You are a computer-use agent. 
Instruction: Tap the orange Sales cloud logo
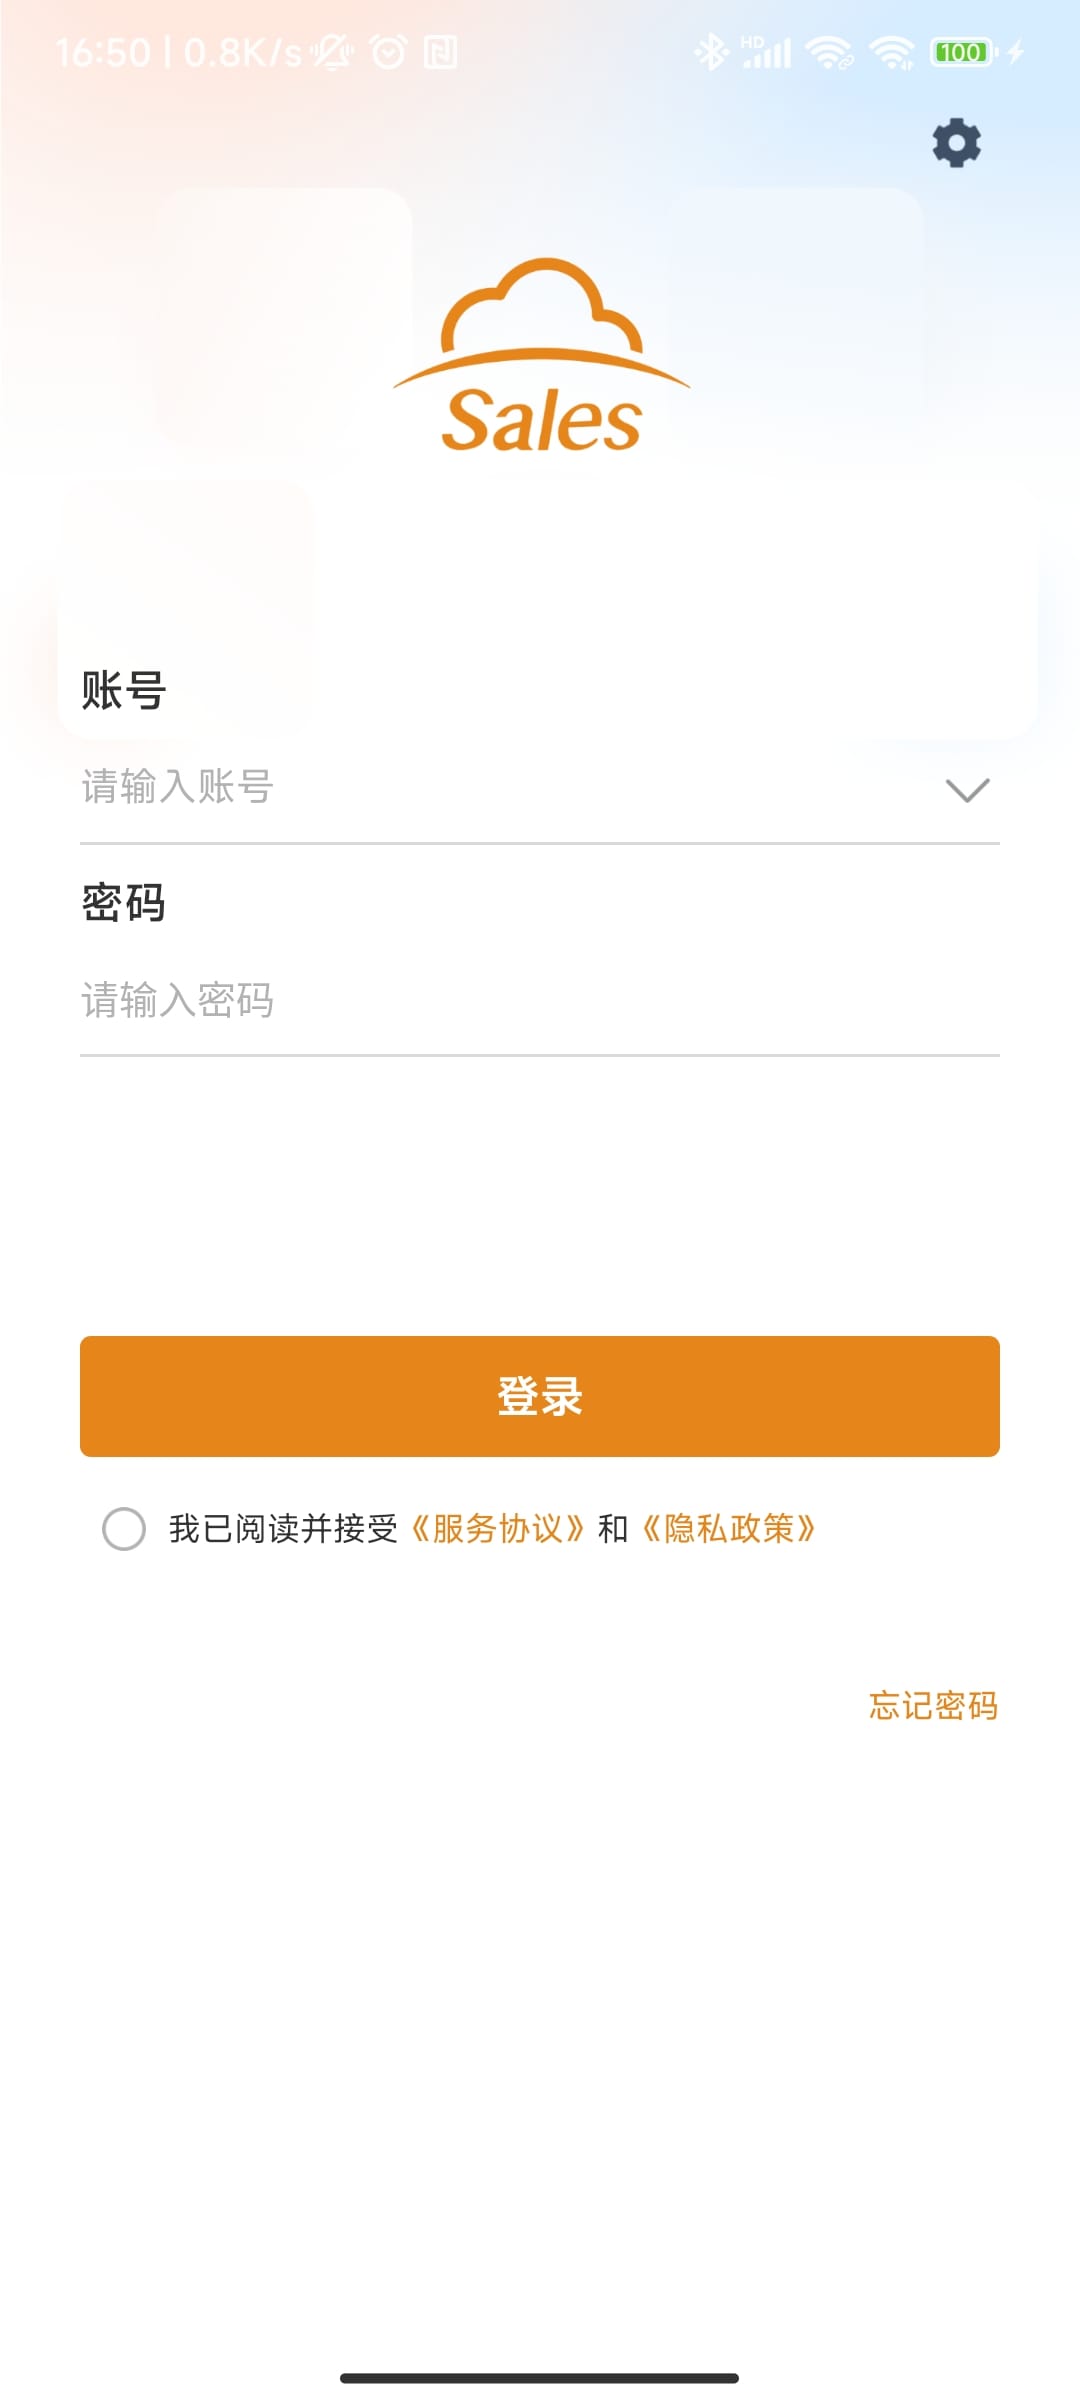[x=541, y=356]
